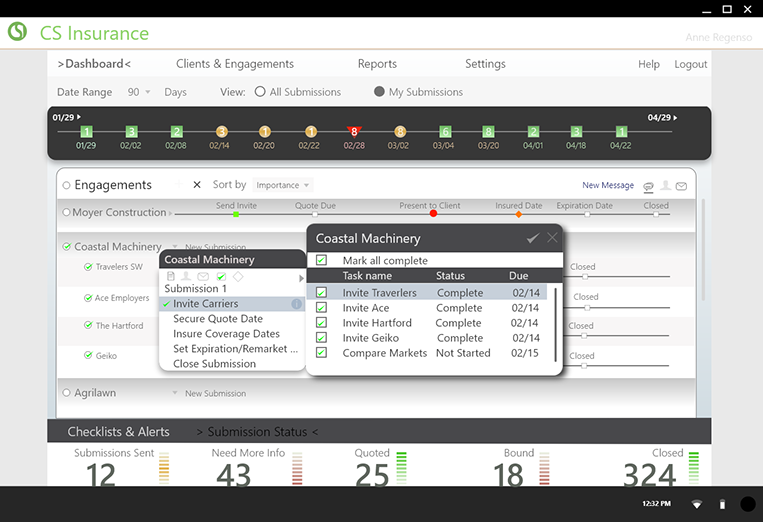Viewport: 763px width, 522px height.
Task: Click the Logout link
Action: click(690, 64)
